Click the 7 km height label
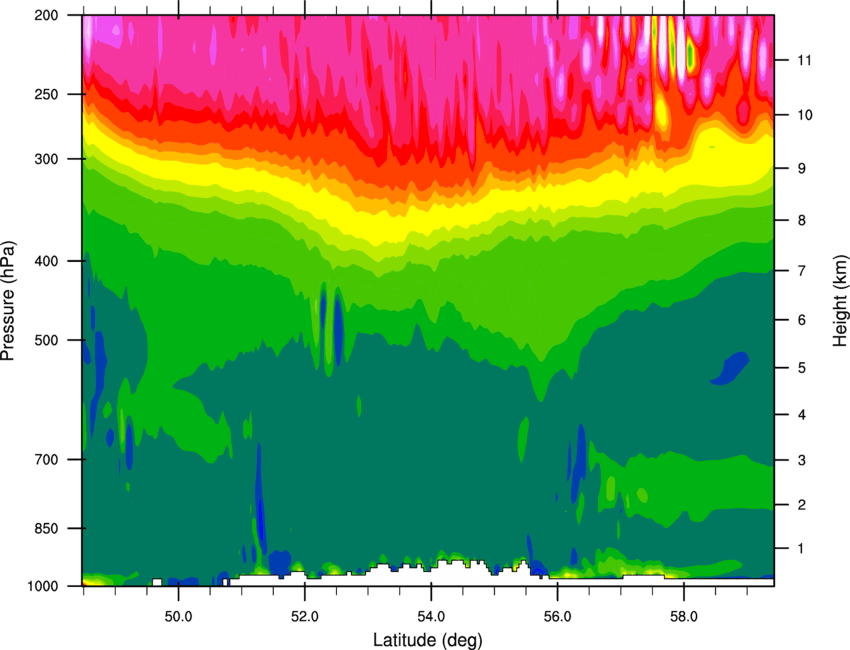This screenshot has height=650, width=850. point(801,271)
